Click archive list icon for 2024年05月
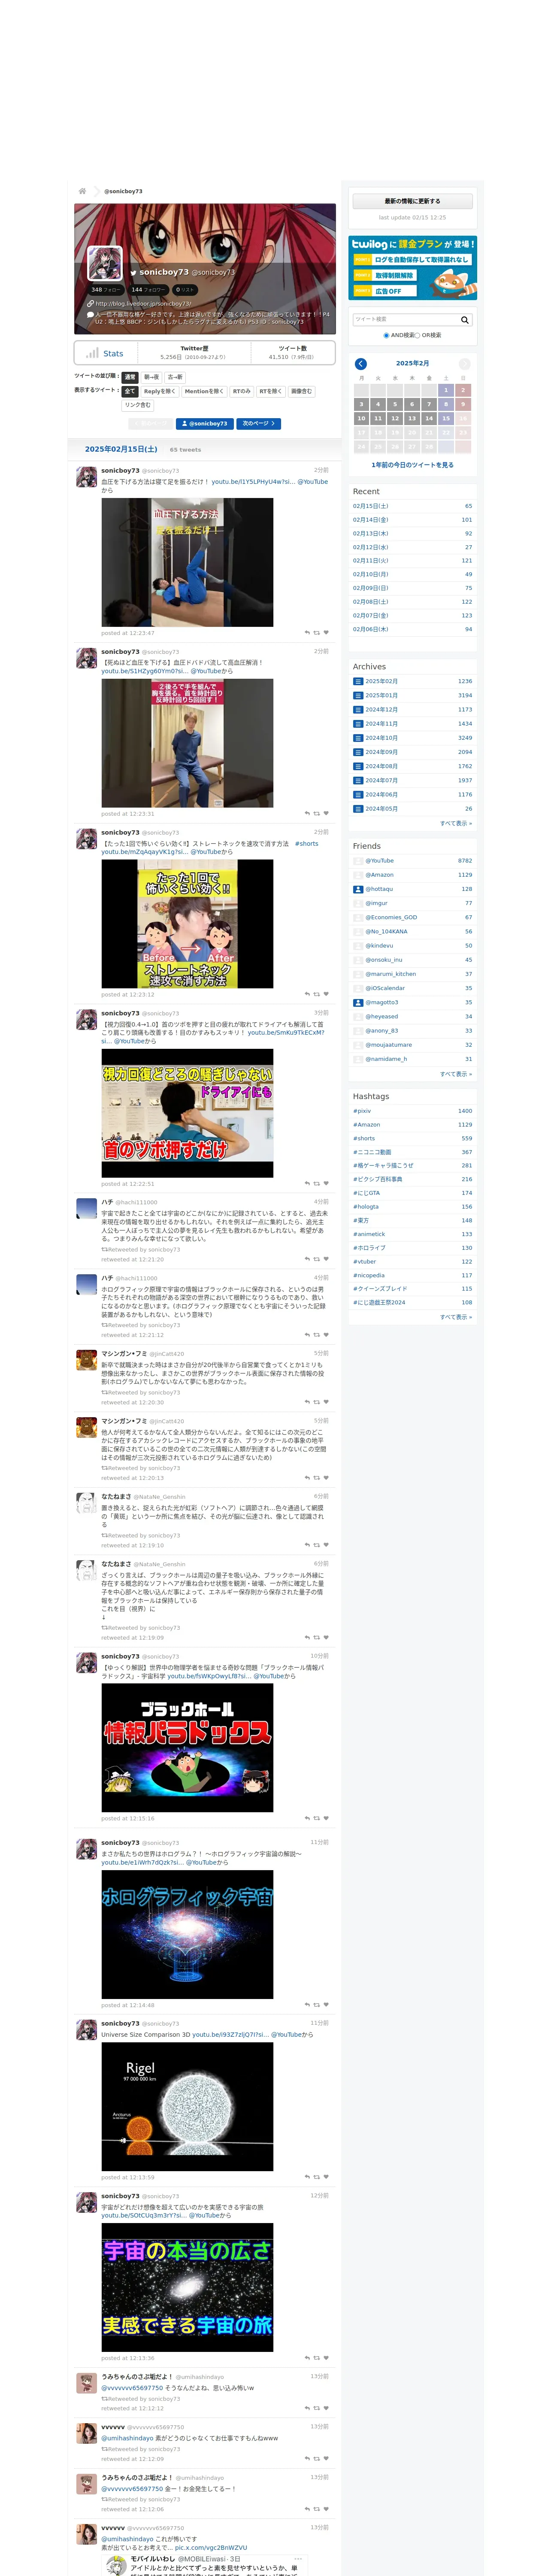Screen dimensions: 551x2576 358,808
